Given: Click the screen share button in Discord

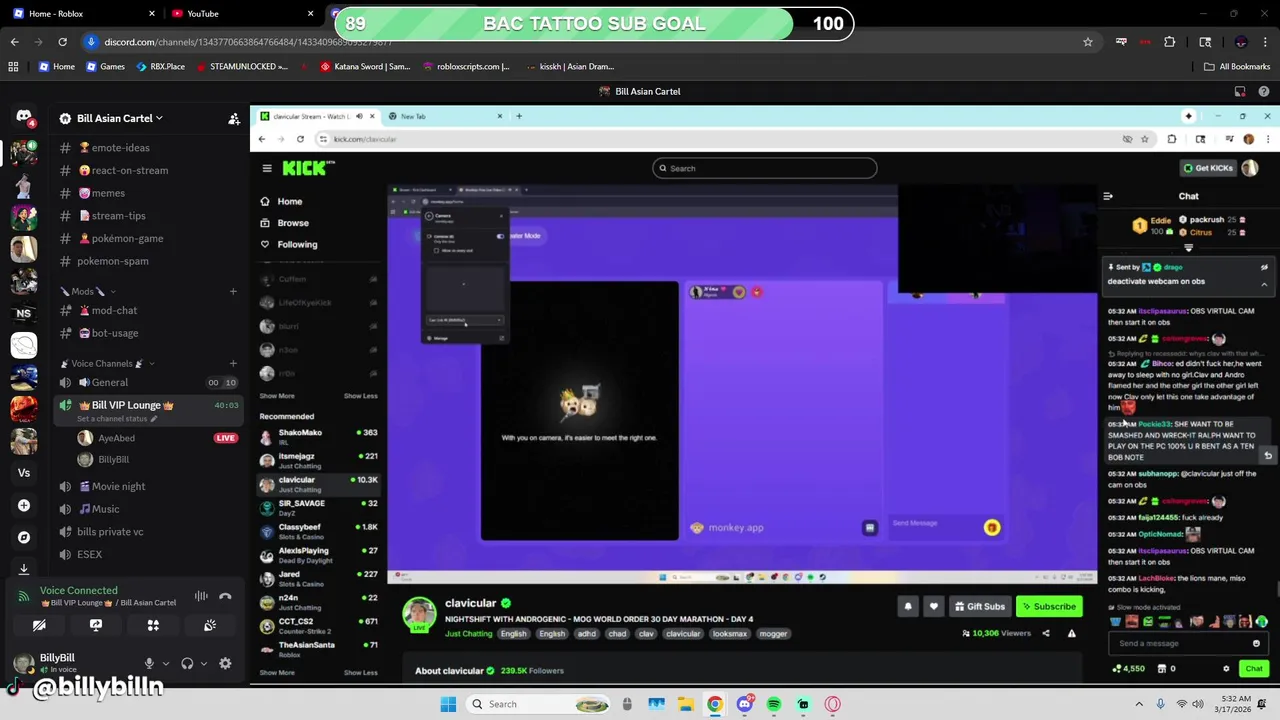Looking at the screenshot, I should (96, 625).
